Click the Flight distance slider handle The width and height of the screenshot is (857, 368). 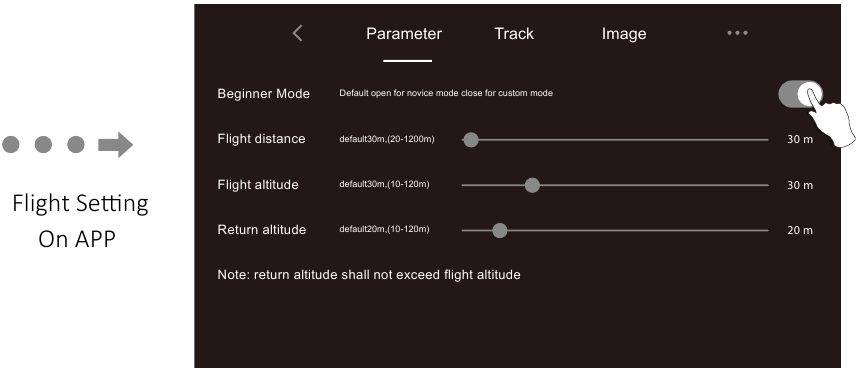(471, 140)
